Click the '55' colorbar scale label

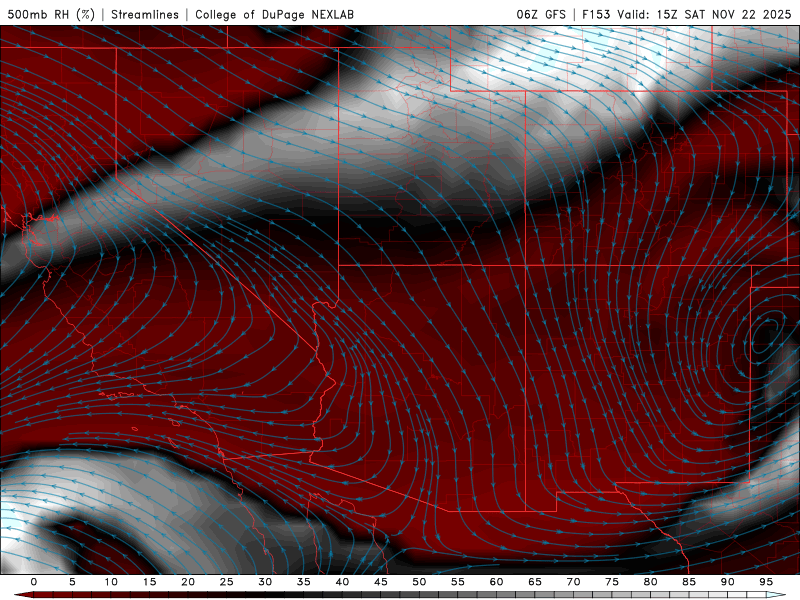click(x=458, y=582)
